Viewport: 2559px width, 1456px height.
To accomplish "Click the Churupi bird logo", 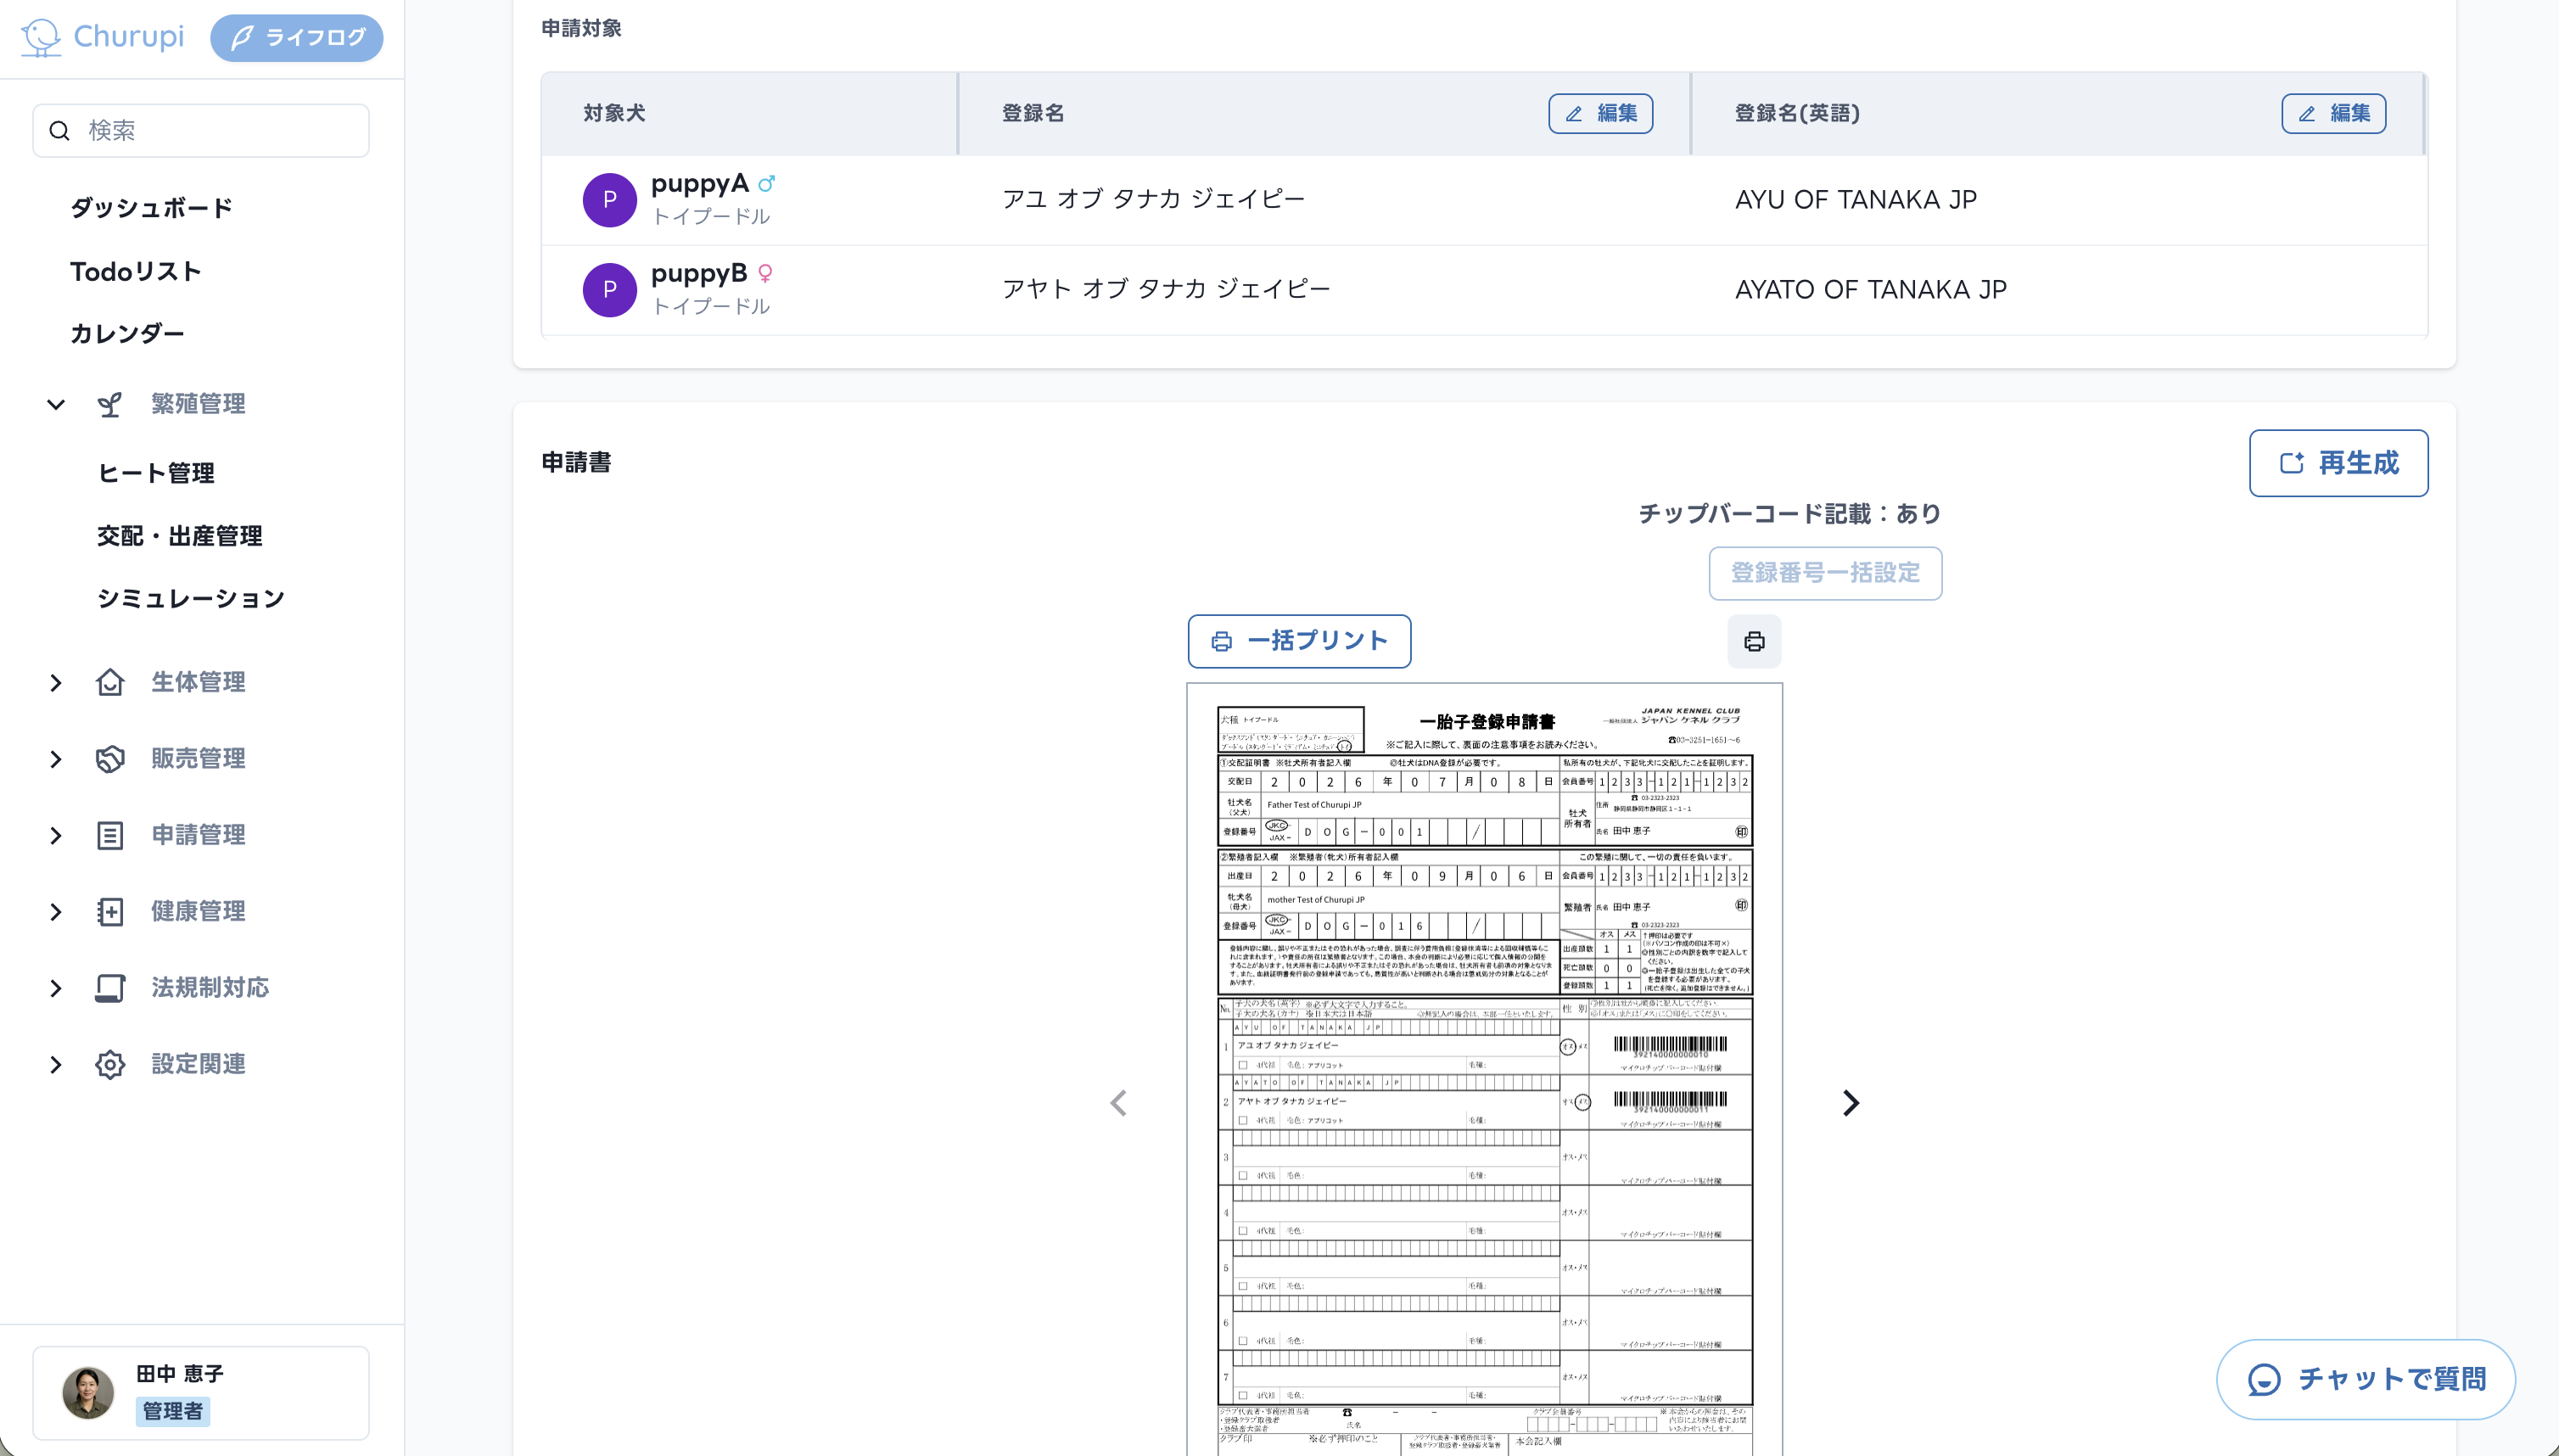I will 41,37.
